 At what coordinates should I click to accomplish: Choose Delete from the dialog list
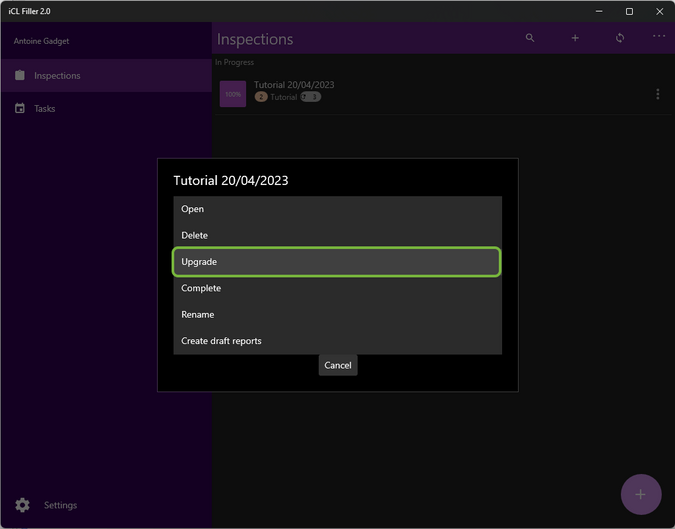[338, 235]
